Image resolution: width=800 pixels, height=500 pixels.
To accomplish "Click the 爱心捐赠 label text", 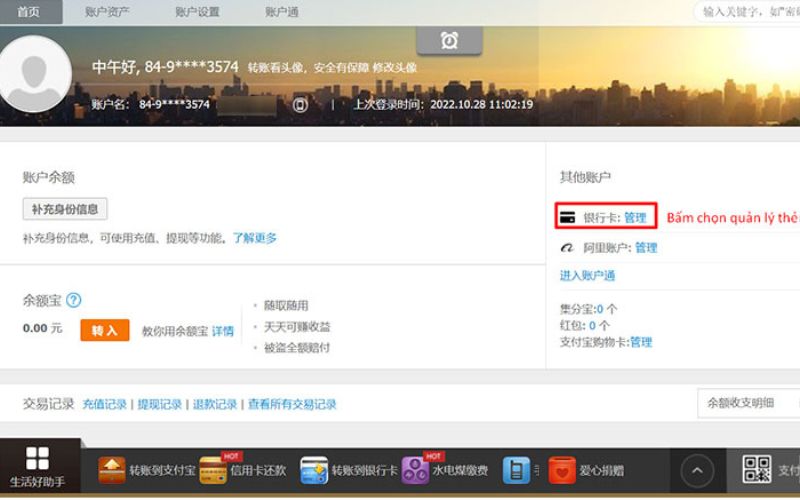I will coord(601,470).
